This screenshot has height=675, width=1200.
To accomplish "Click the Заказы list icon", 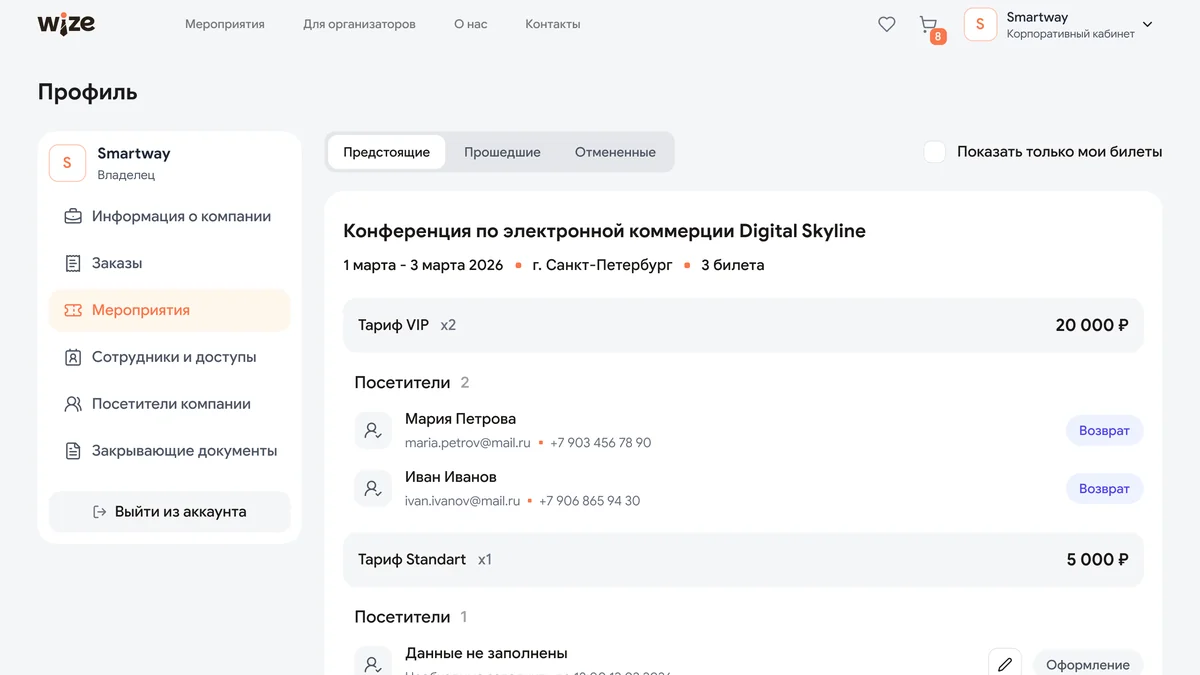I will tap(73, 263).
